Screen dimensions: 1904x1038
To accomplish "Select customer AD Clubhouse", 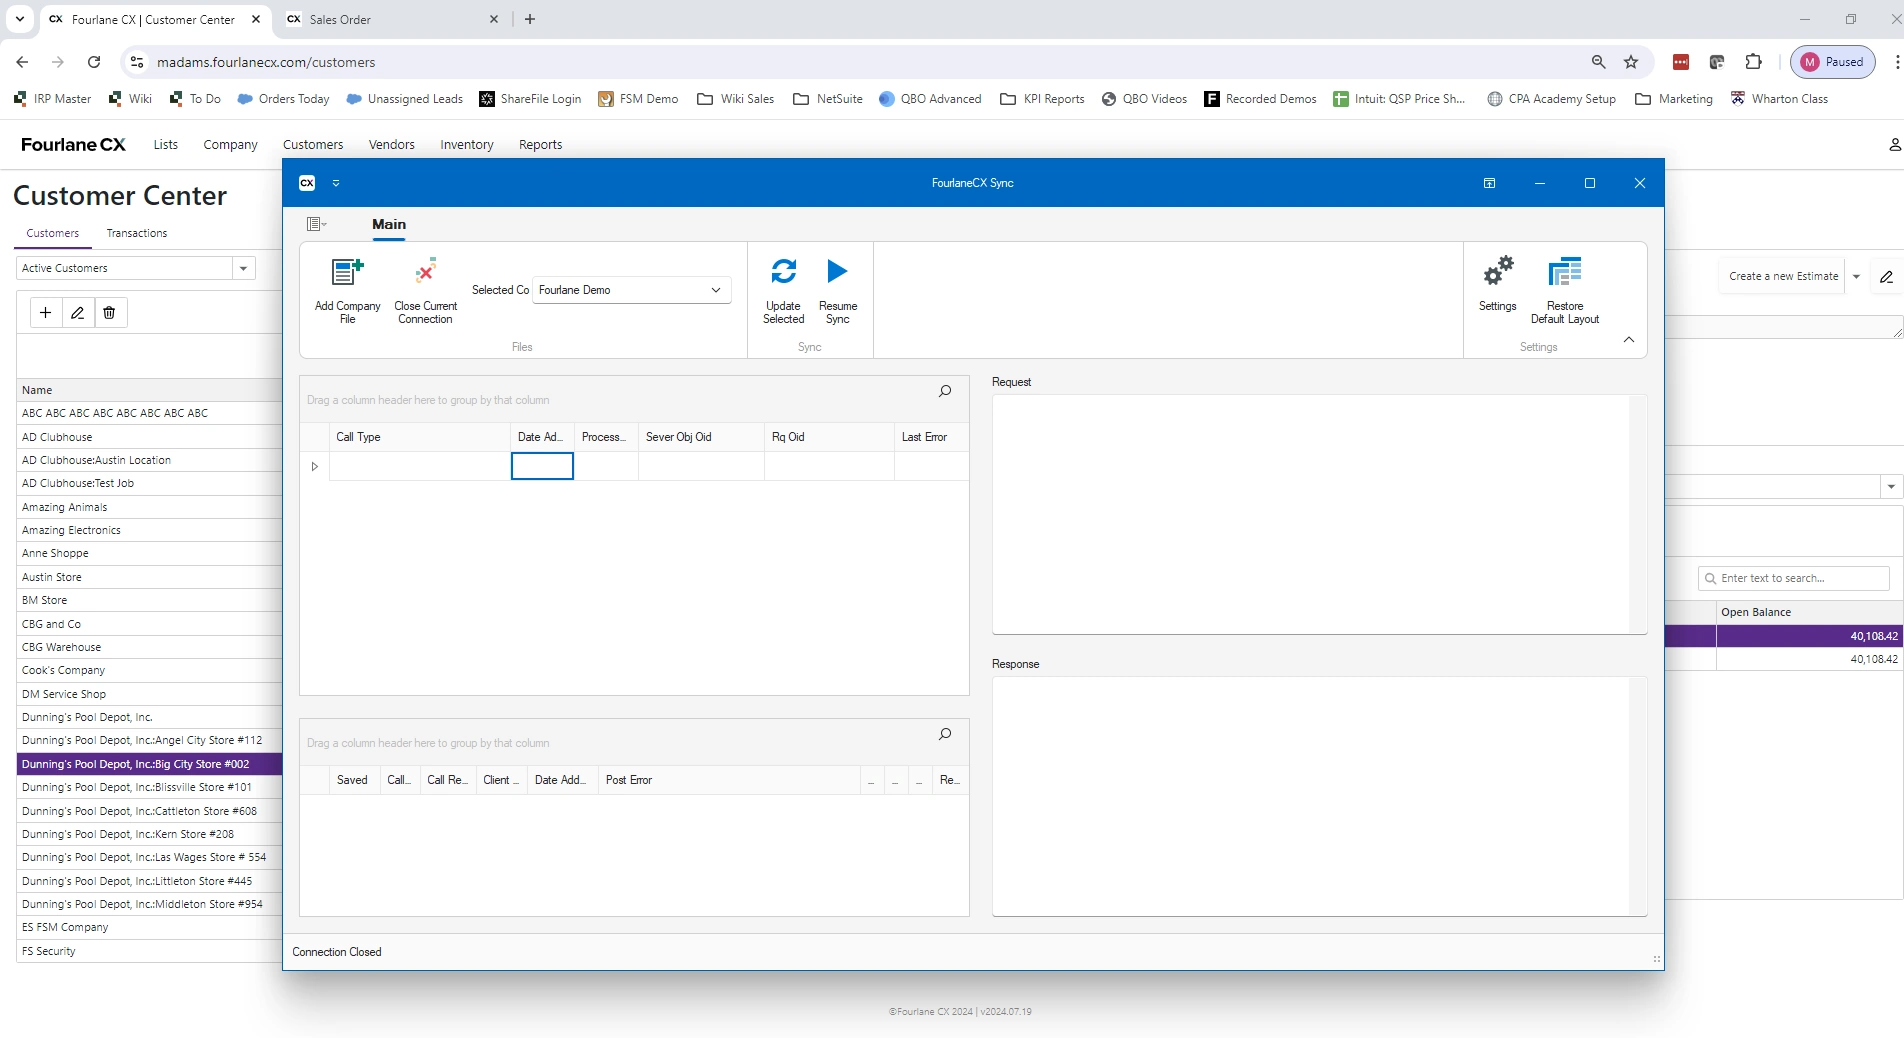I will tap(150, 437).
